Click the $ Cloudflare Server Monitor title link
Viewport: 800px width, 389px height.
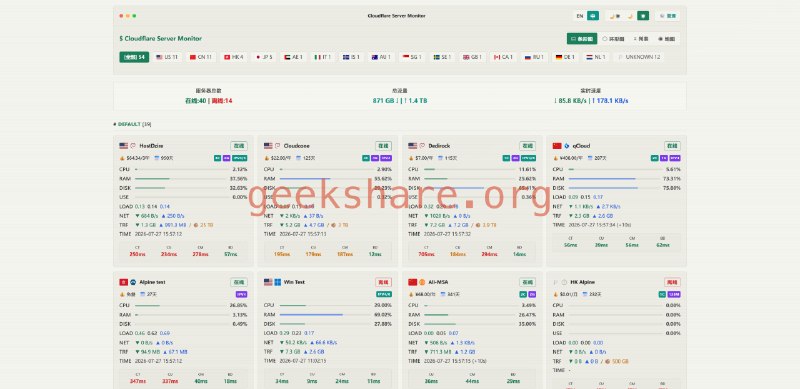(x=161, y=38)
